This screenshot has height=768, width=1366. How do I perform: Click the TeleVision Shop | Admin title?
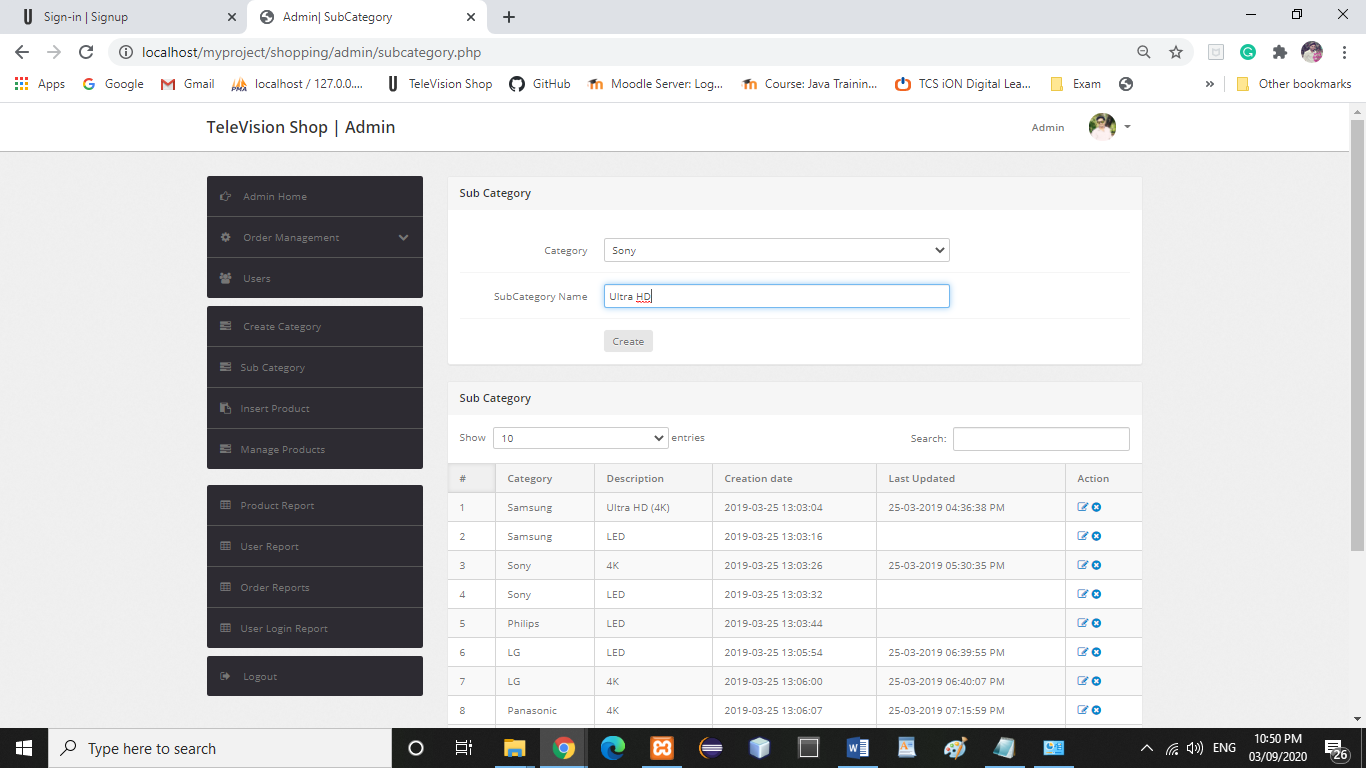301,127
